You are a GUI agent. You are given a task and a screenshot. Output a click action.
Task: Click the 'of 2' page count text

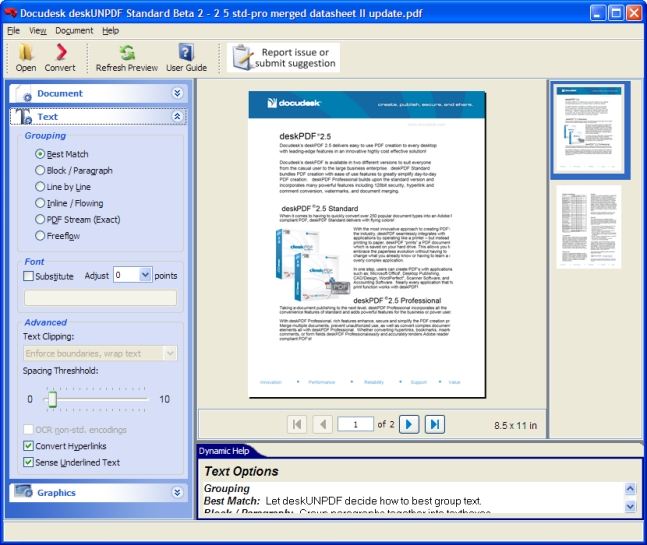[386, 424]
